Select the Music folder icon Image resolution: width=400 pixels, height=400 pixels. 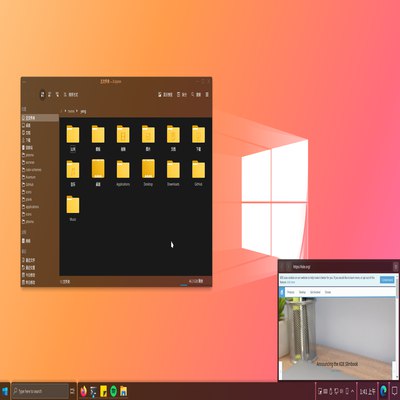[73, 205]
